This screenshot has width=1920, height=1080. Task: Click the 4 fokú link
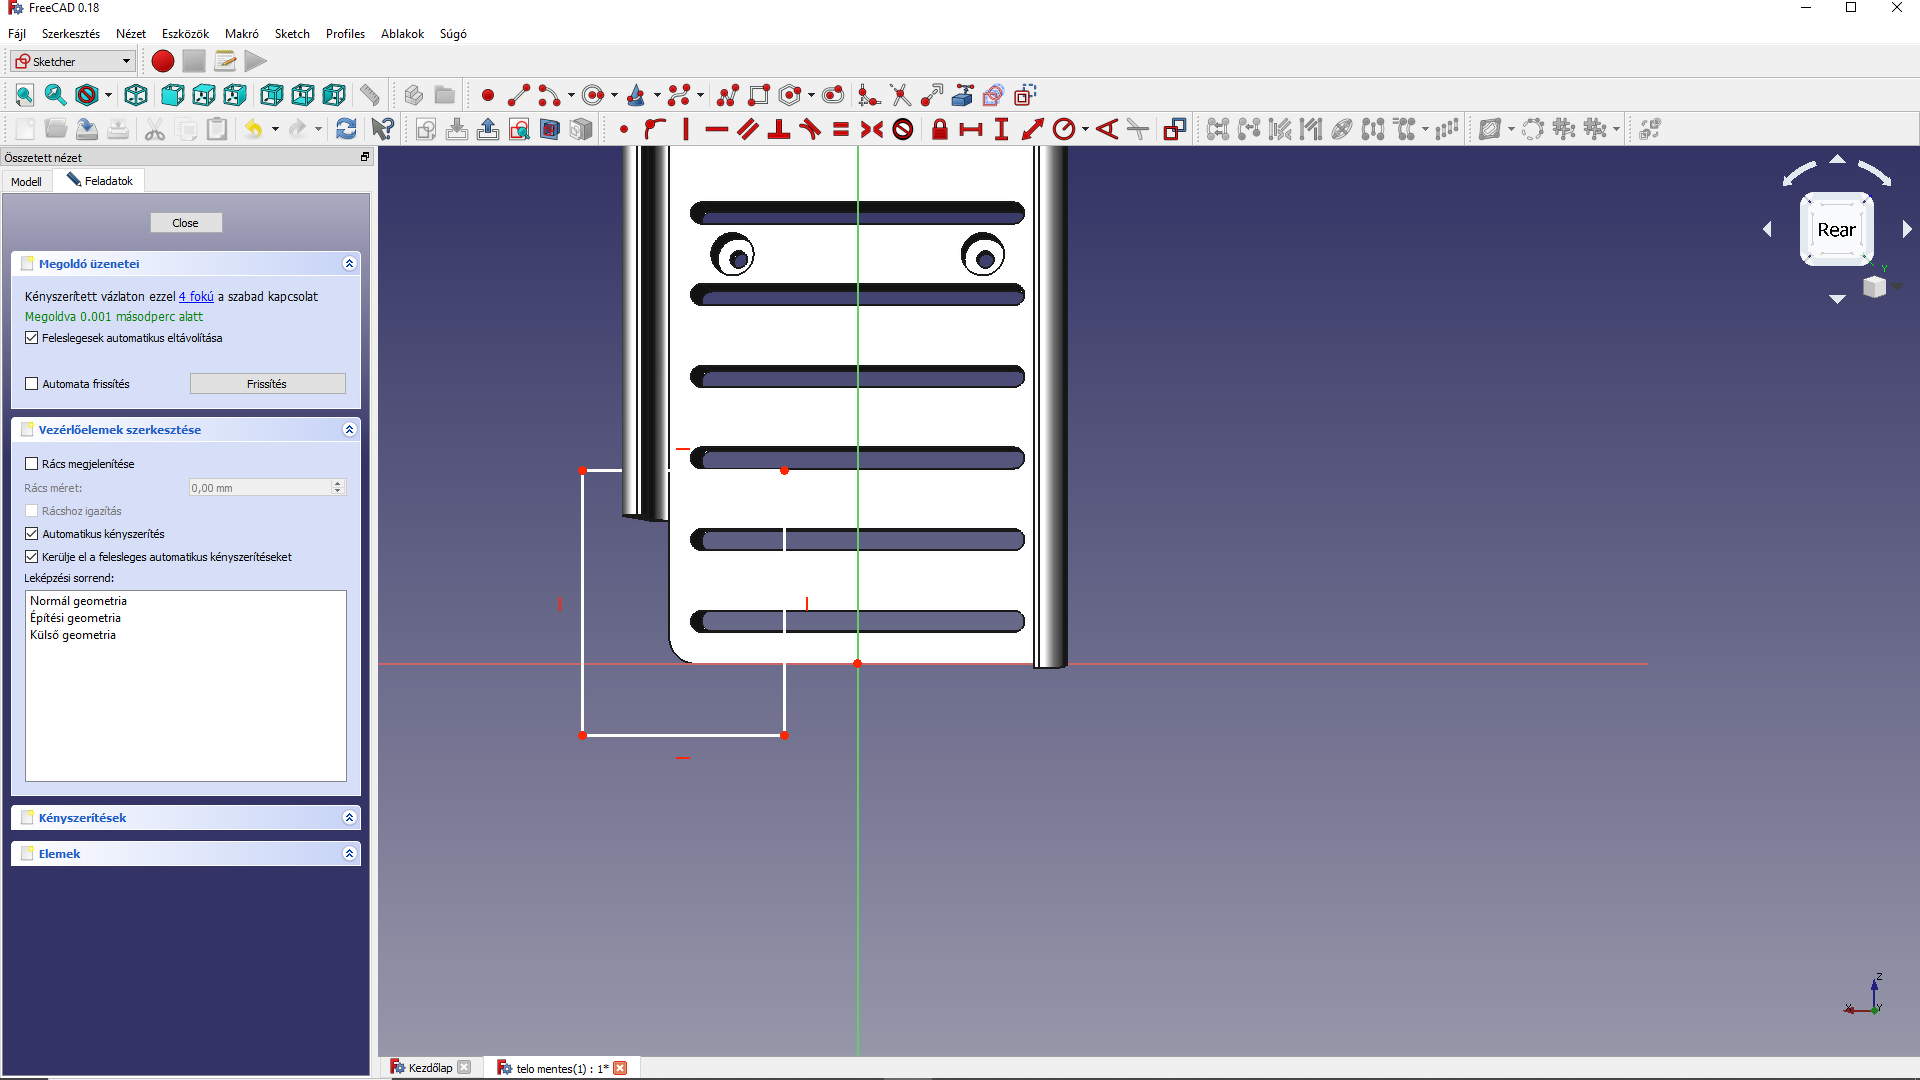point(196,297)
